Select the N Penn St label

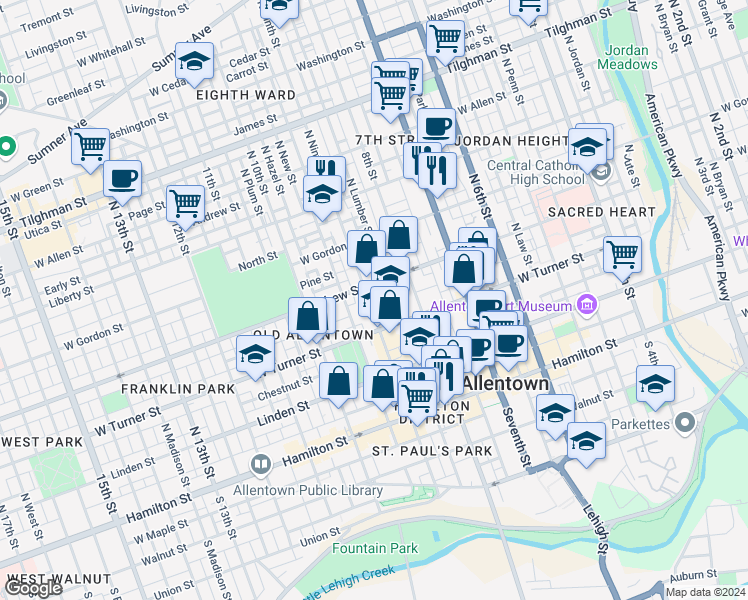513,81
